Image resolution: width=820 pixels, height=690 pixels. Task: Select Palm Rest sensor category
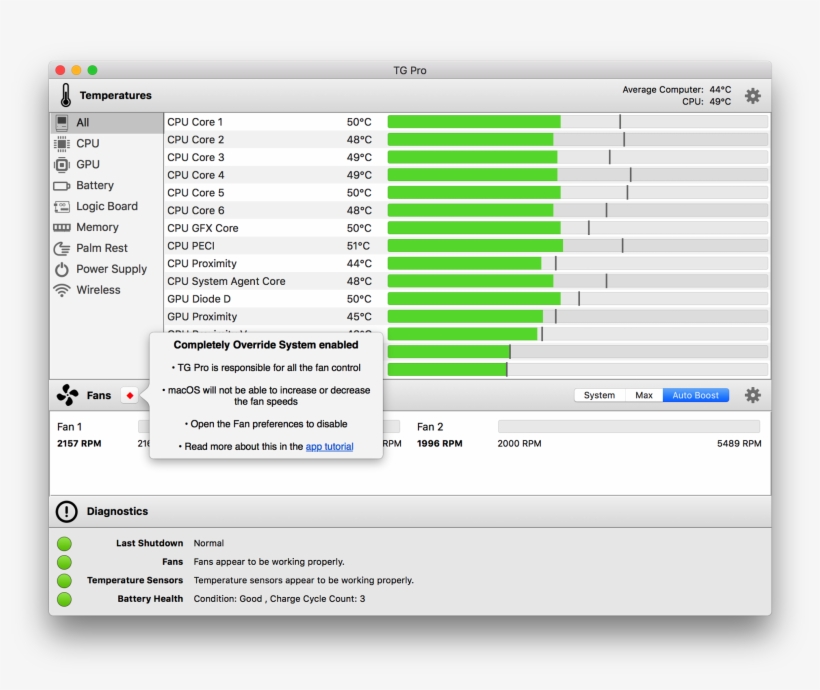(x=102, y=248)
